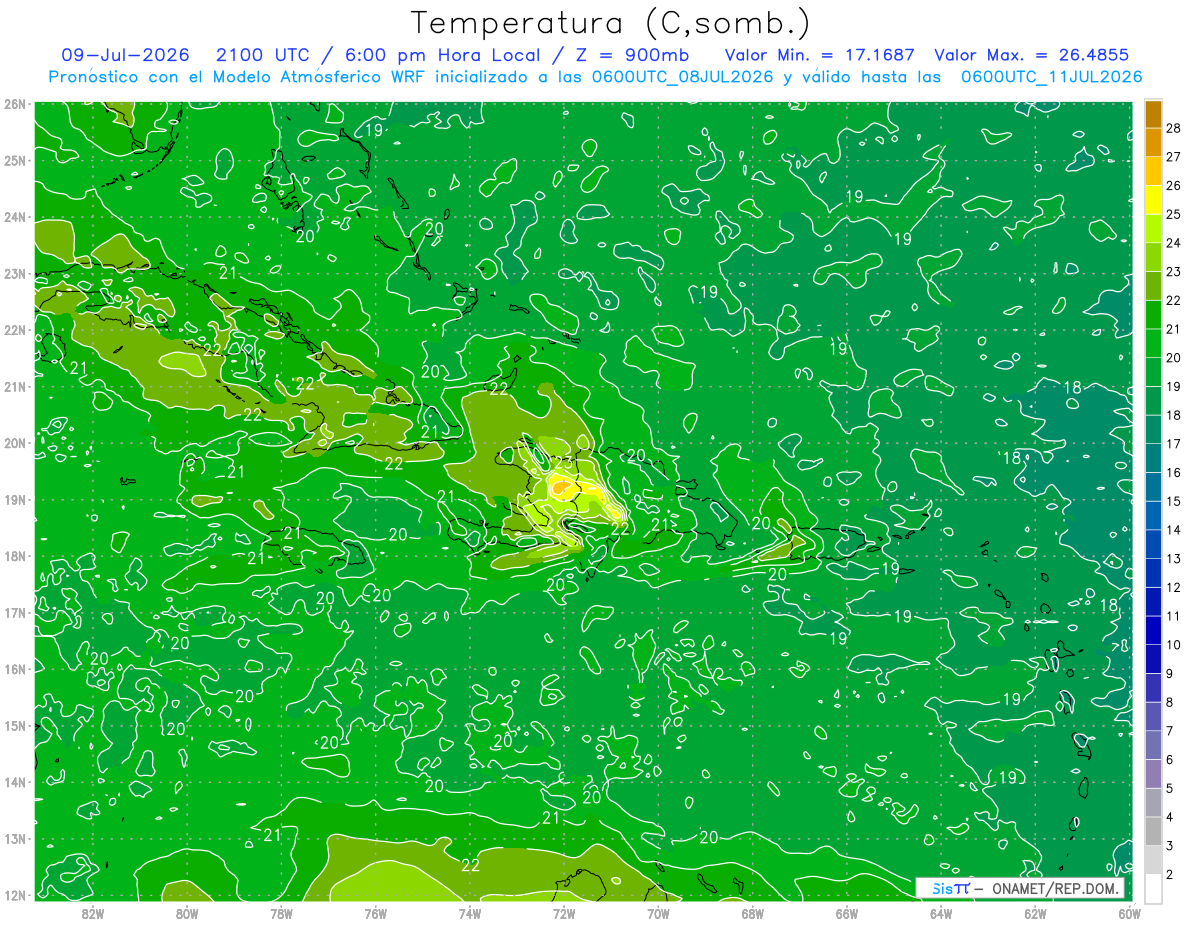Click the latitude axis label "17N"
Viewport: 1200px width, 927px height.
pyautogui.click(x=14, y=612)
